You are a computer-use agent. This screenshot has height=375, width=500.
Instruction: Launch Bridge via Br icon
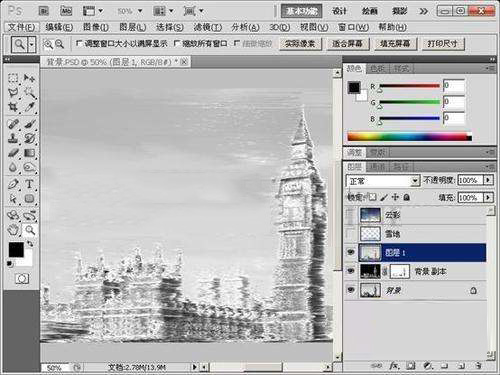click(x=43, y=11)
